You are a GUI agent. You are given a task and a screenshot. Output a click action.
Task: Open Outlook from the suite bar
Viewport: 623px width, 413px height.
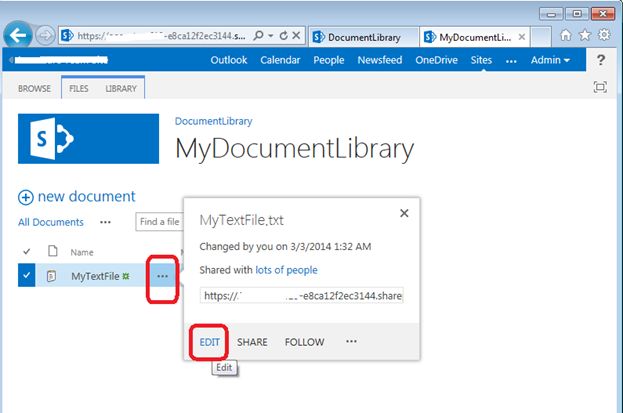(229, 60)
